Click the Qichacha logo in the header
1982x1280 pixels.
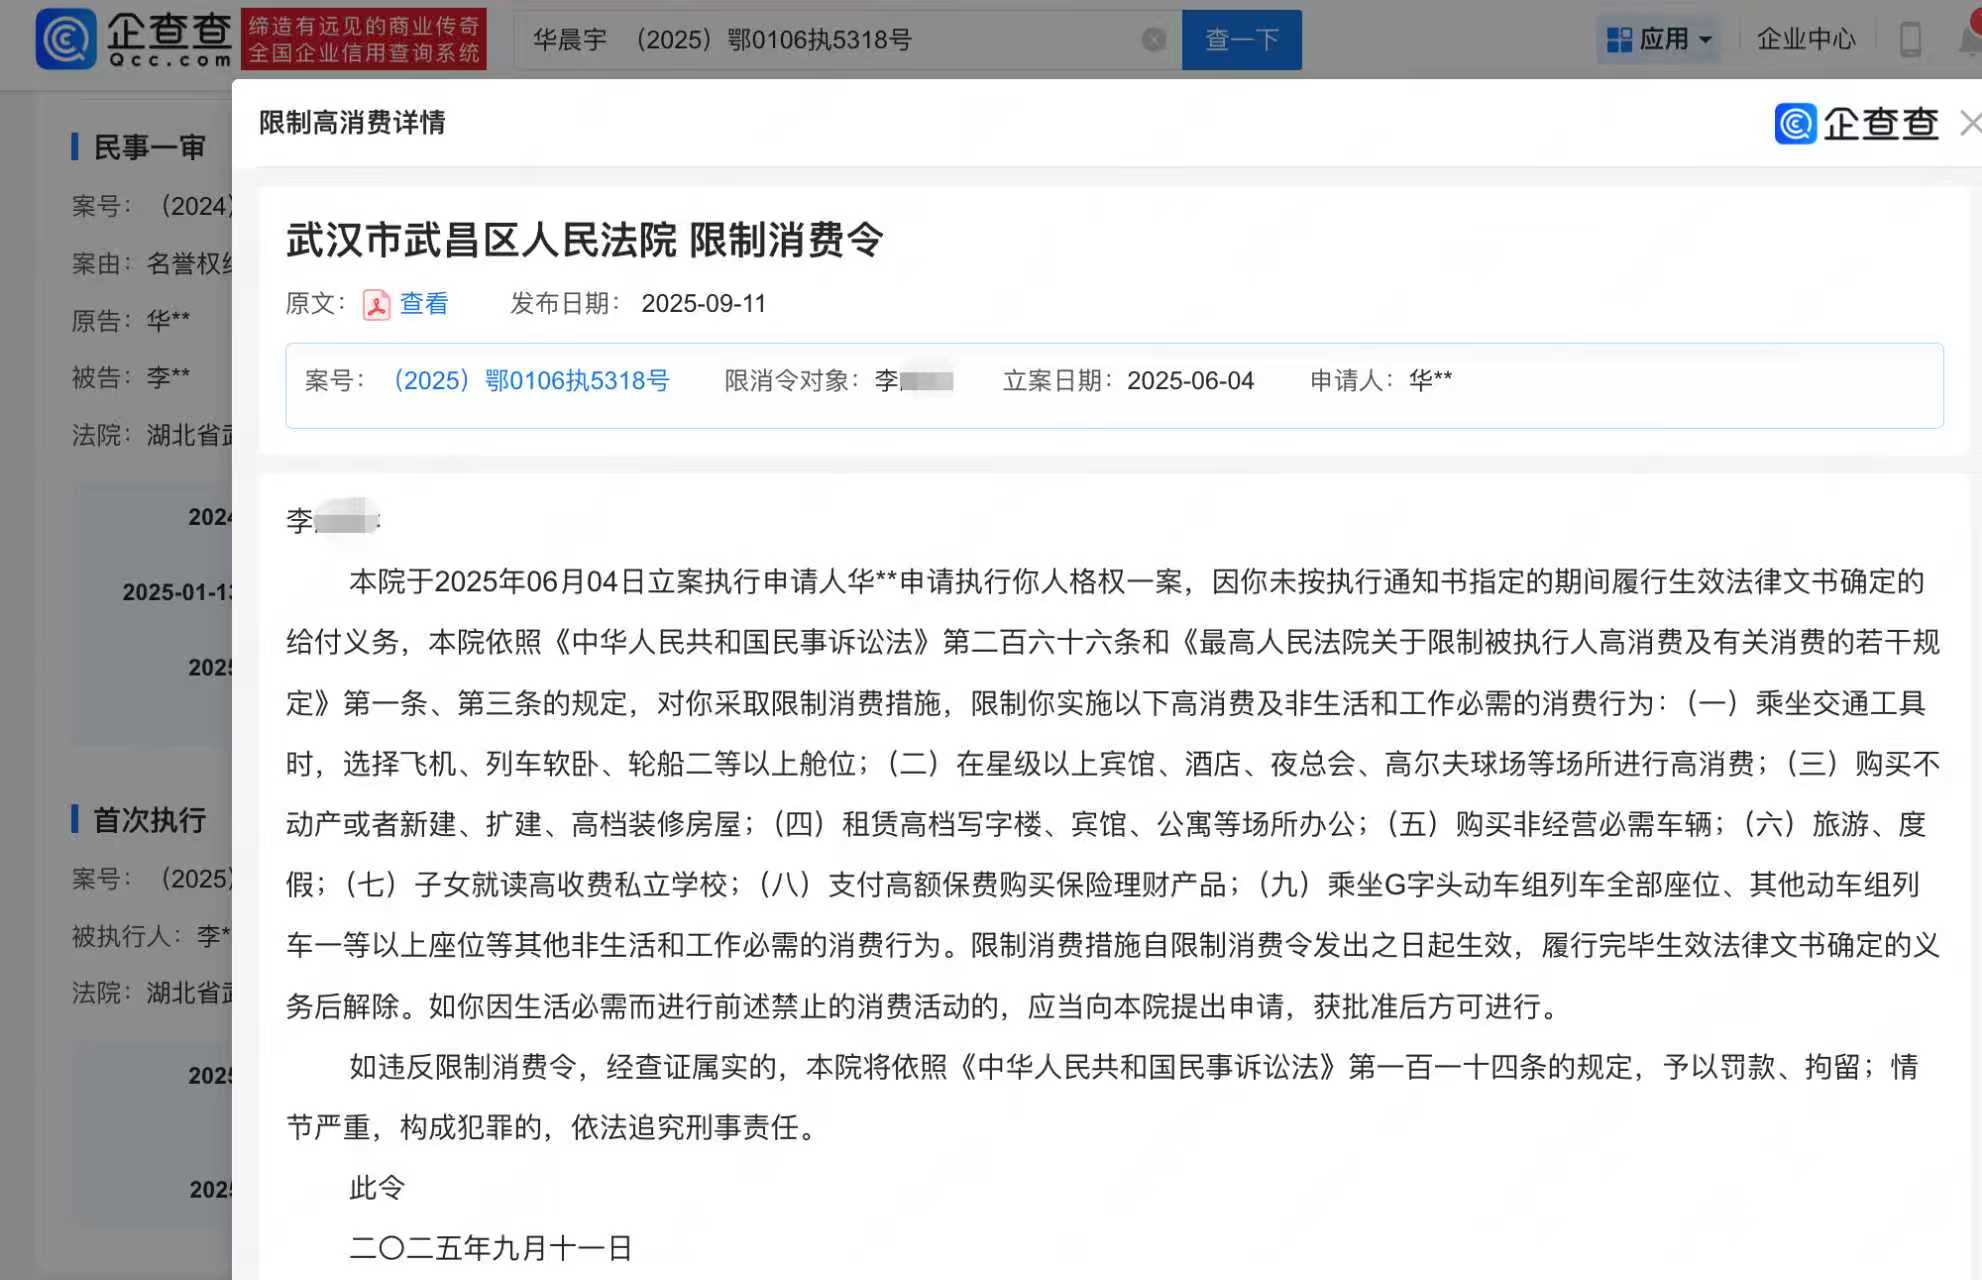134,40
